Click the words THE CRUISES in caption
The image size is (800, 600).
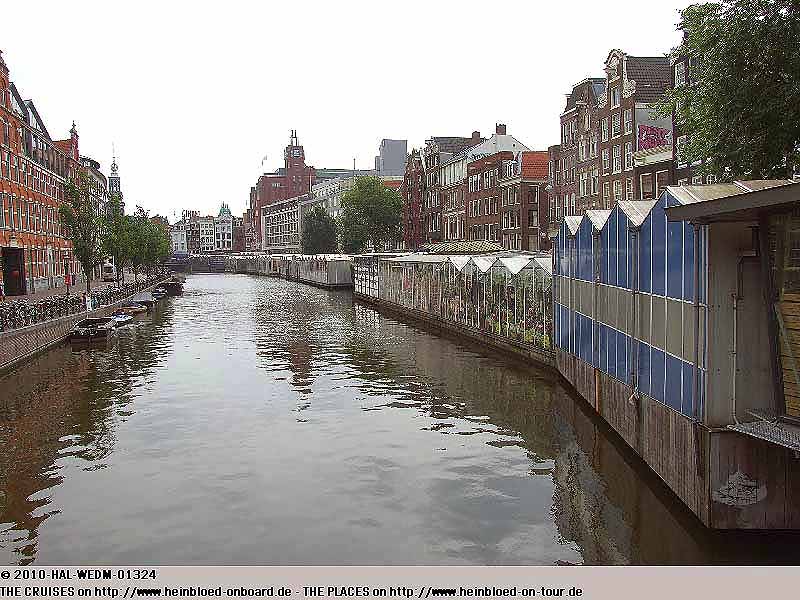coord(37,592)
